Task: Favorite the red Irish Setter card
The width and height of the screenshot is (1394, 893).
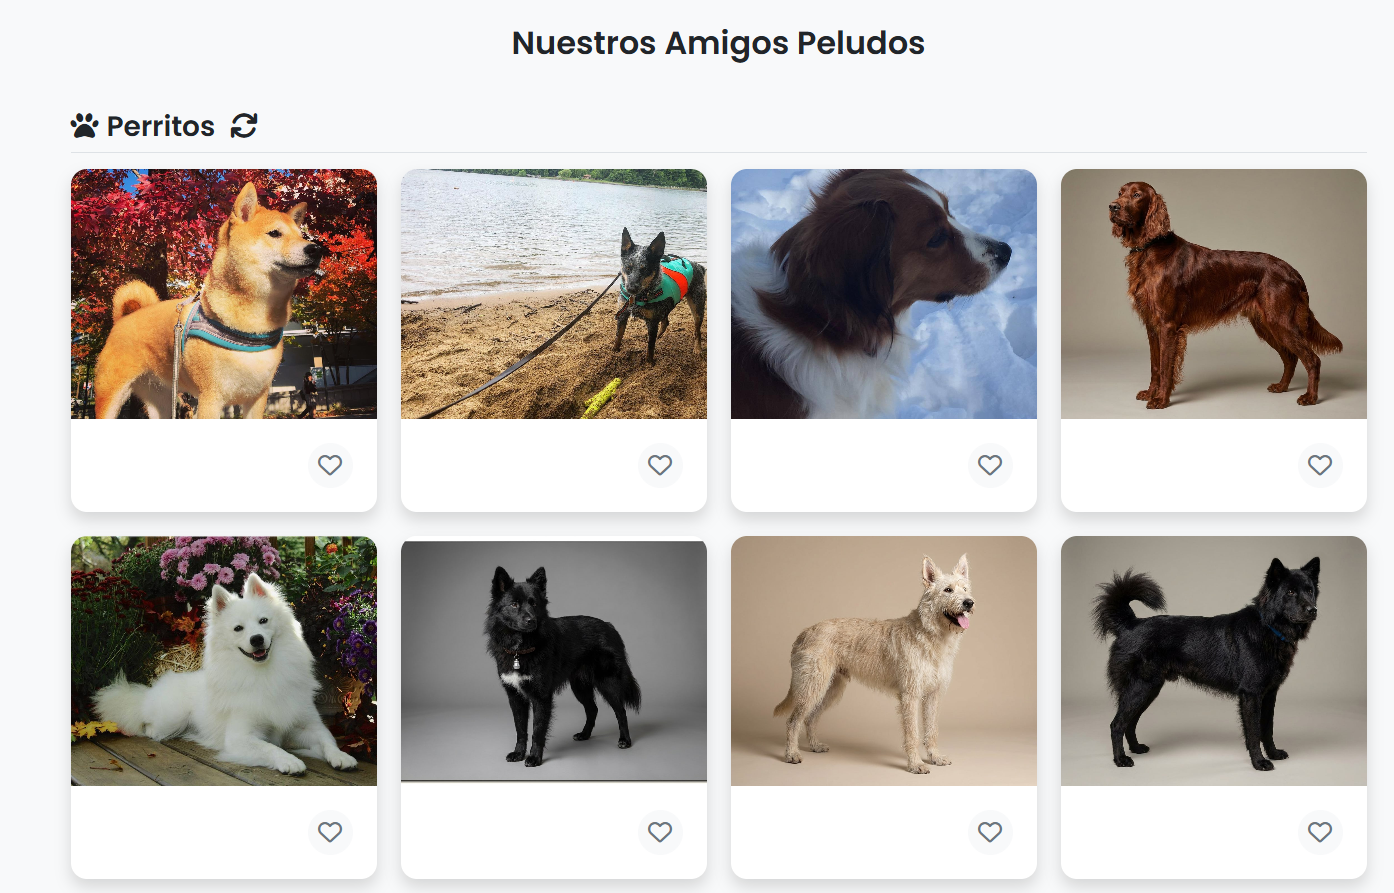Action: 1320,465
